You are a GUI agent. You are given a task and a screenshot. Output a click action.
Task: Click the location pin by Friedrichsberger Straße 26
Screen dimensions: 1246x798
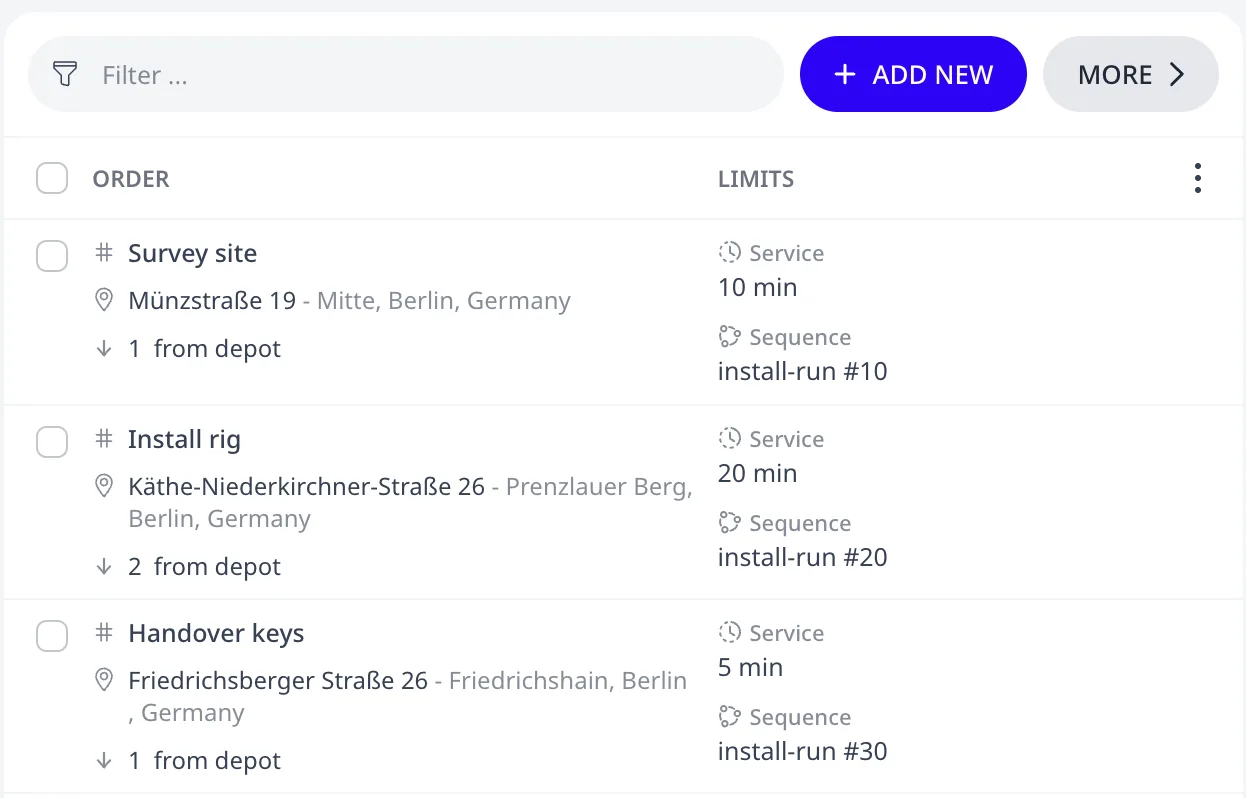[104, 680]
